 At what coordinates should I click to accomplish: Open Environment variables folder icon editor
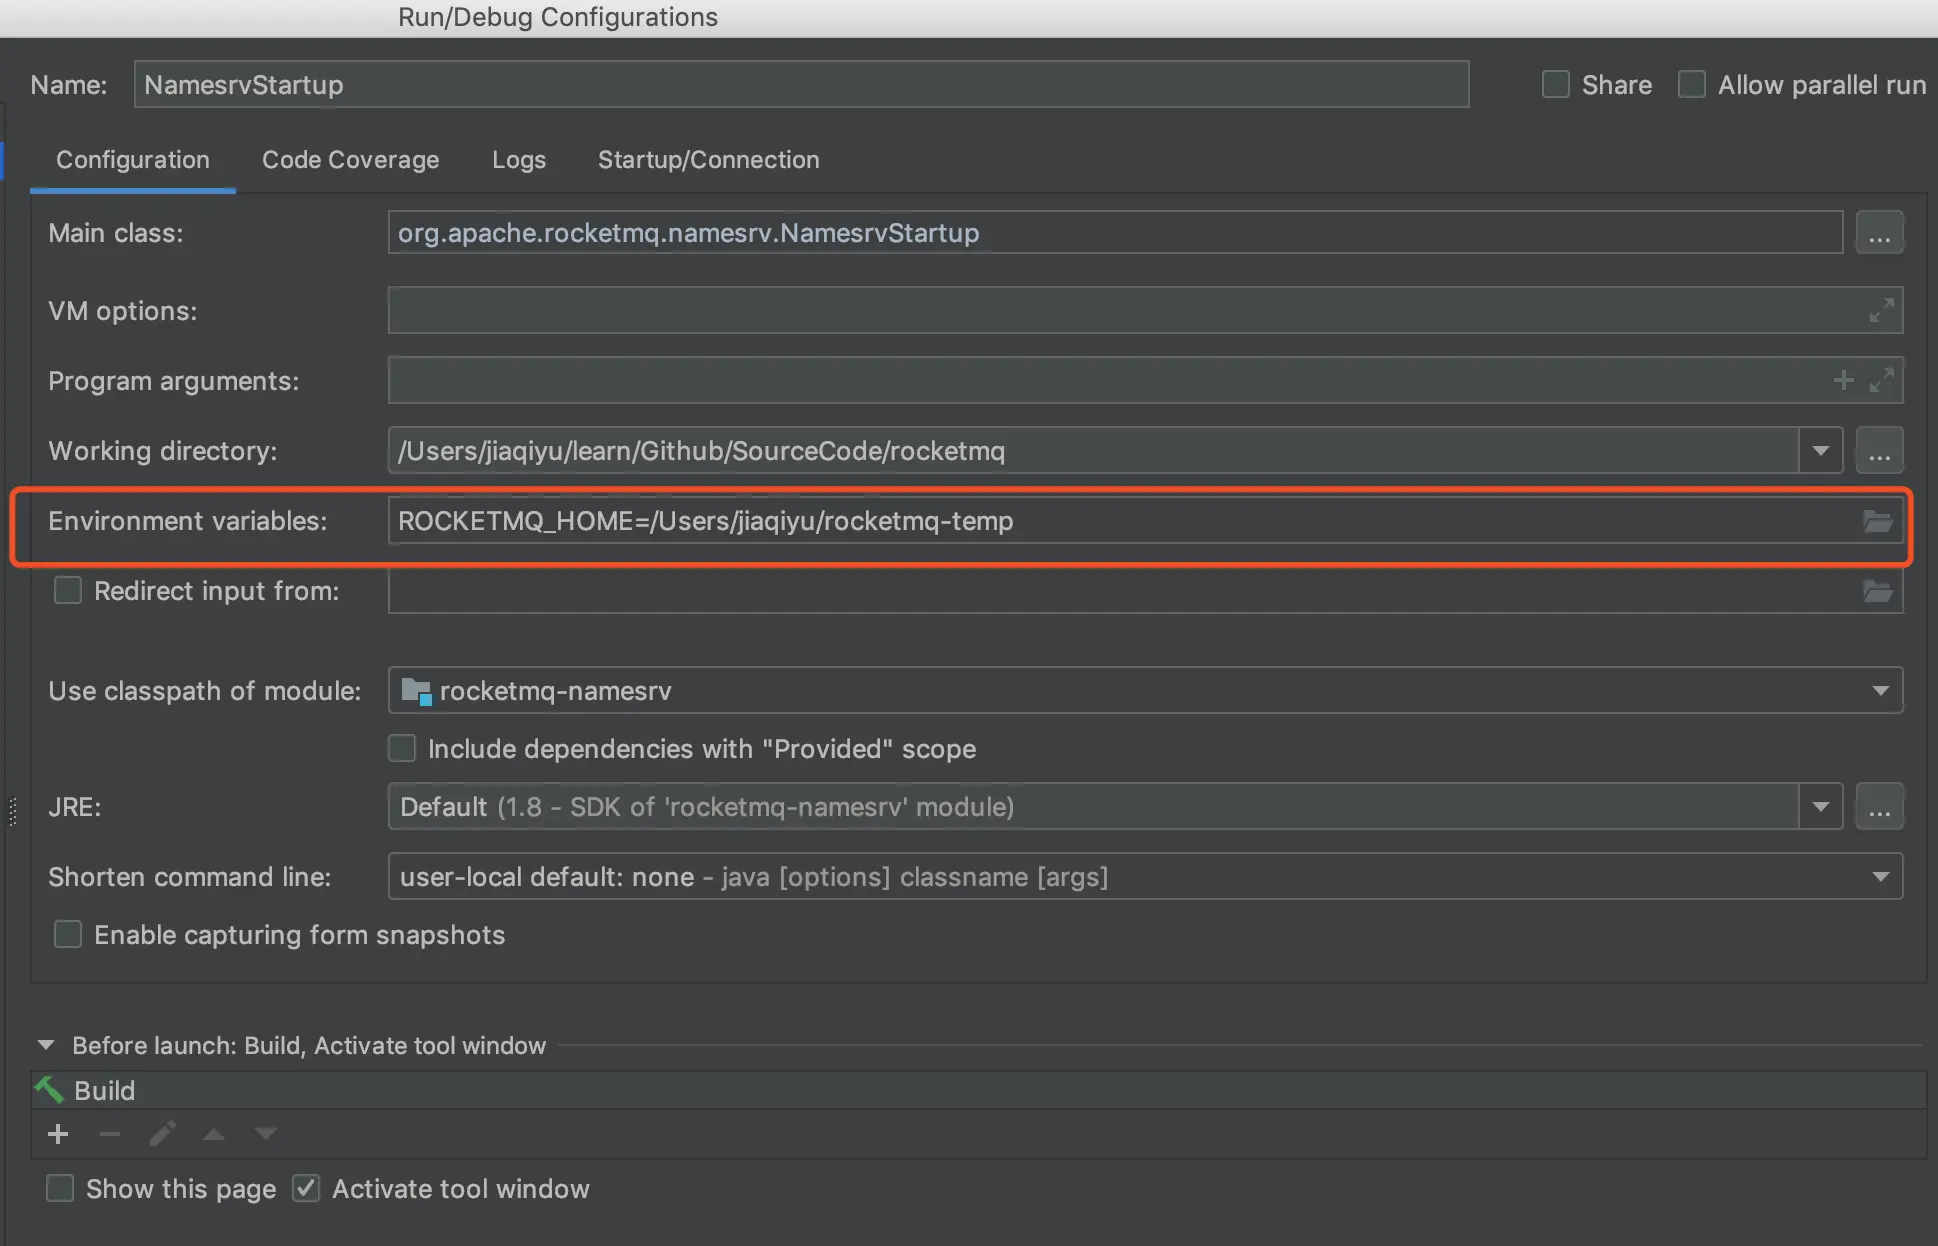tap(1877, 521)
